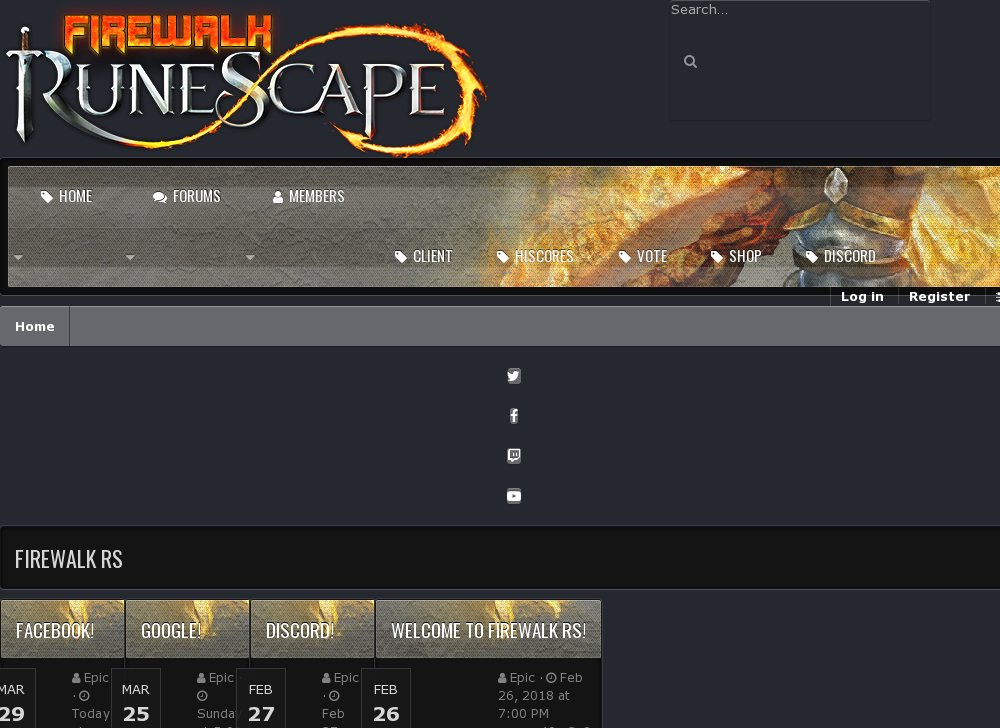Click the speech bubble icon beside FORUMS
The image size is (1000, 728).
[x=159, y=197]
